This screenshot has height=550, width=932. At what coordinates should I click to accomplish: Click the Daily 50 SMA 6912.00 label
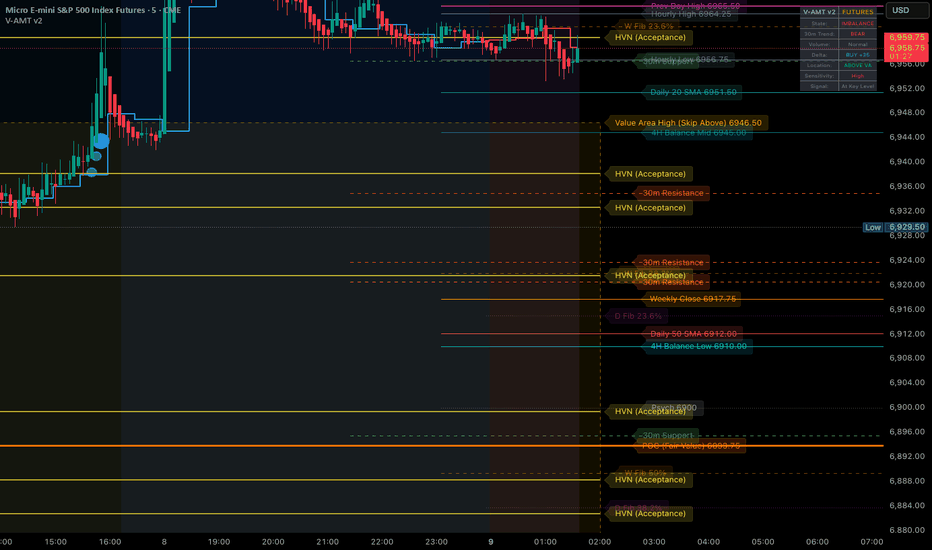click(x=693, y=334)
